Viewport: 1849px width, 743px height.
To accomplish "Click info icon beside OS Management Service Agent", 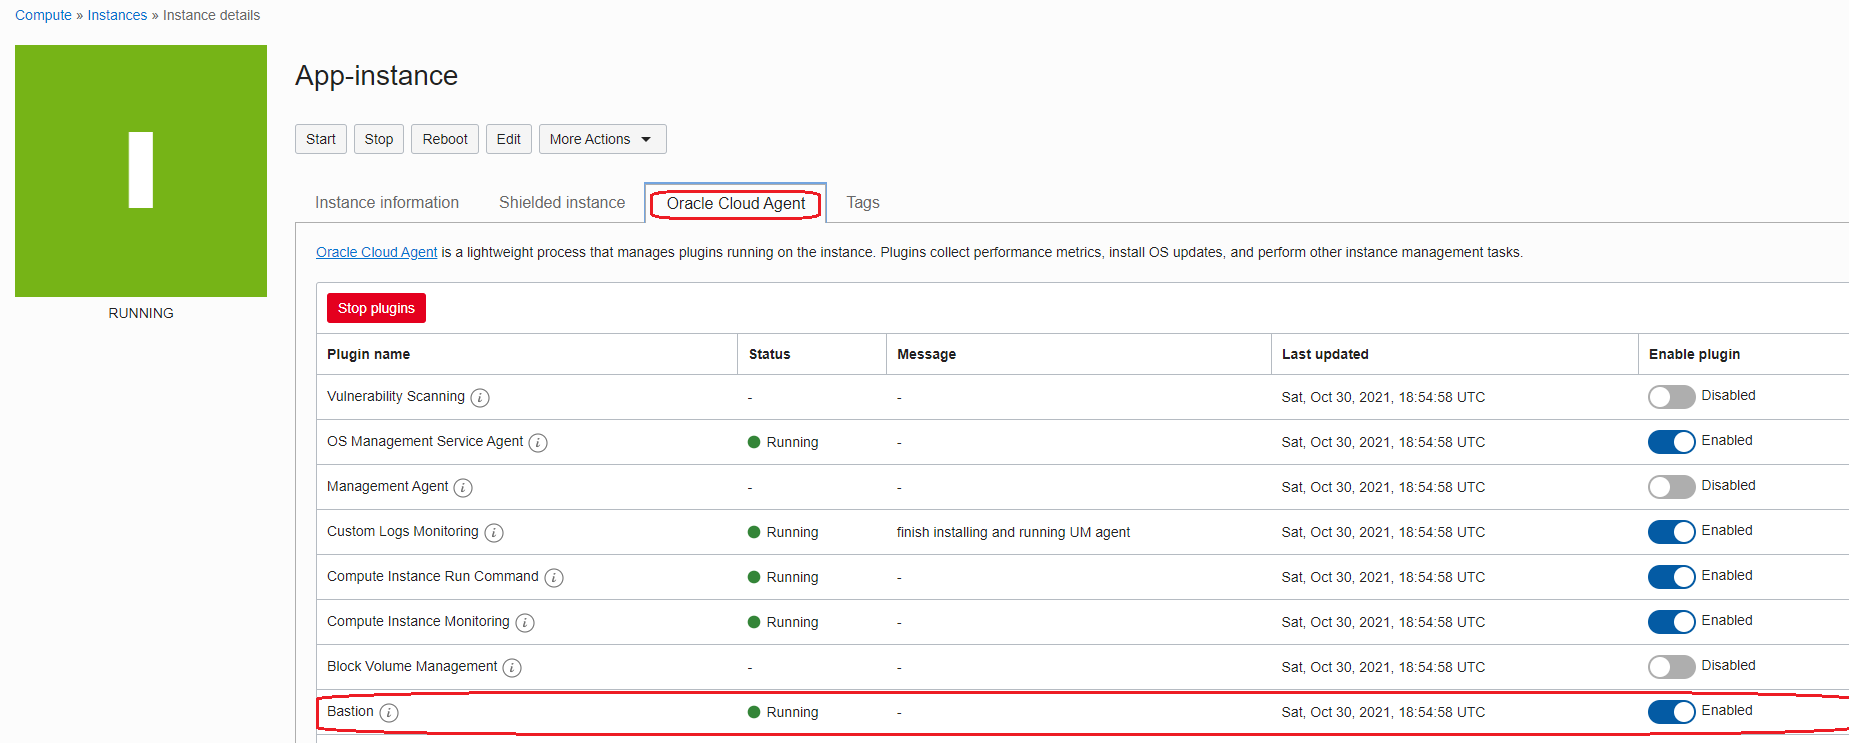I will 538,443.
